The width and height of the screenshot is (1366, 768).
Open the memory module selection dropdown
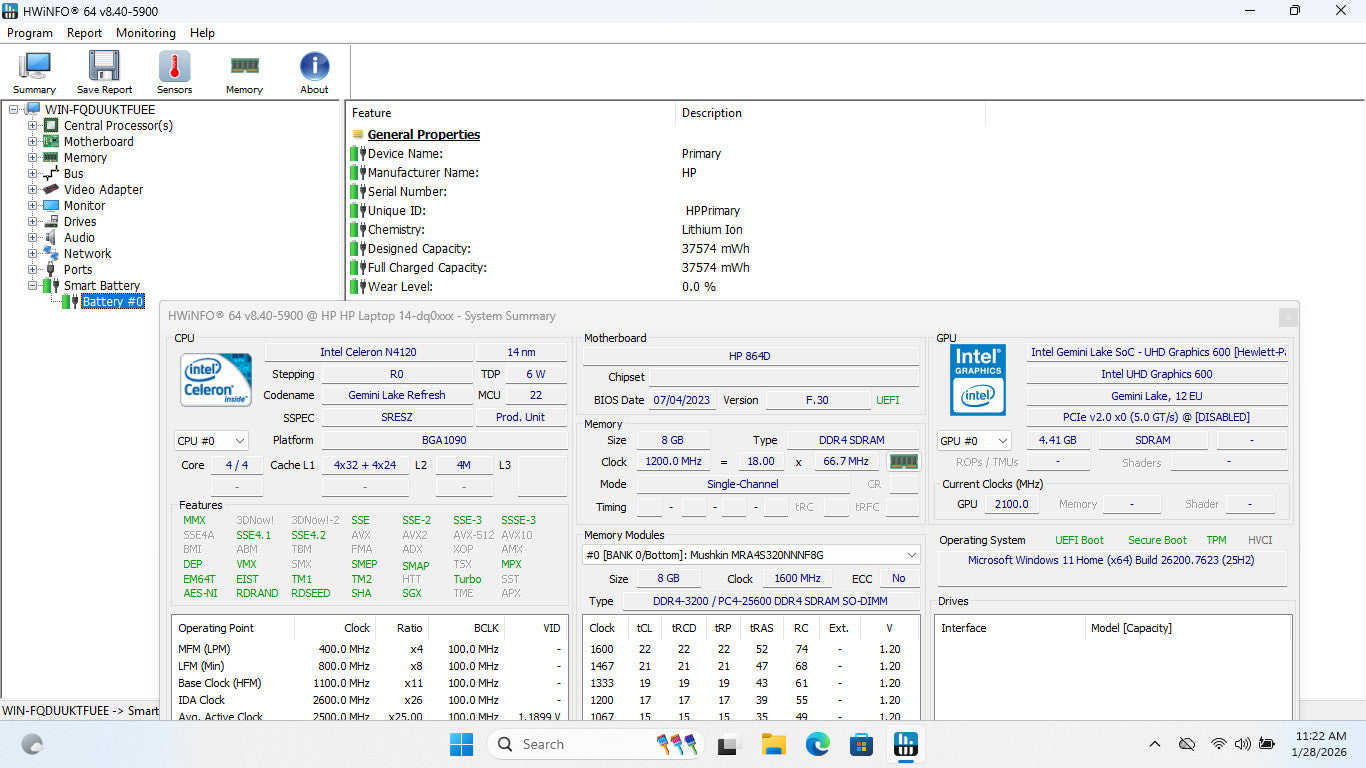(751, 555)
